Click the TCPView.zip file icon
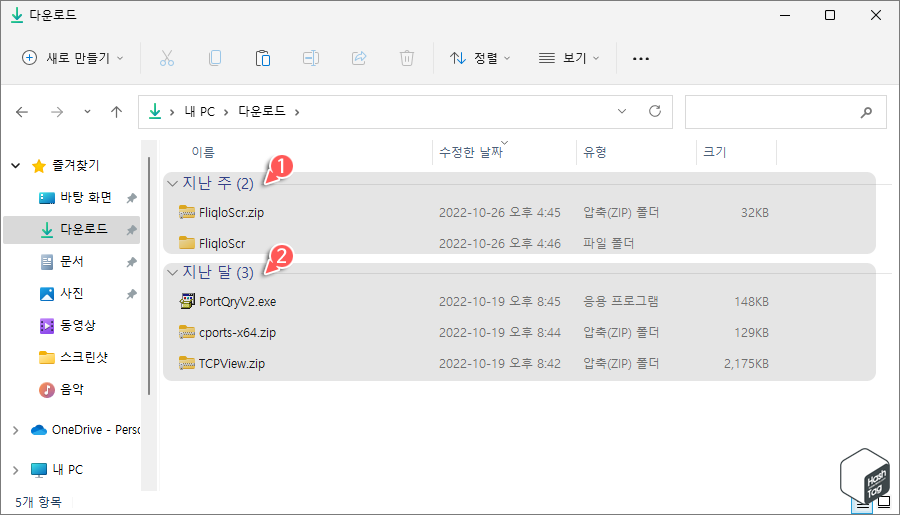This screenshot has width=900, height=515. (187, 363)
